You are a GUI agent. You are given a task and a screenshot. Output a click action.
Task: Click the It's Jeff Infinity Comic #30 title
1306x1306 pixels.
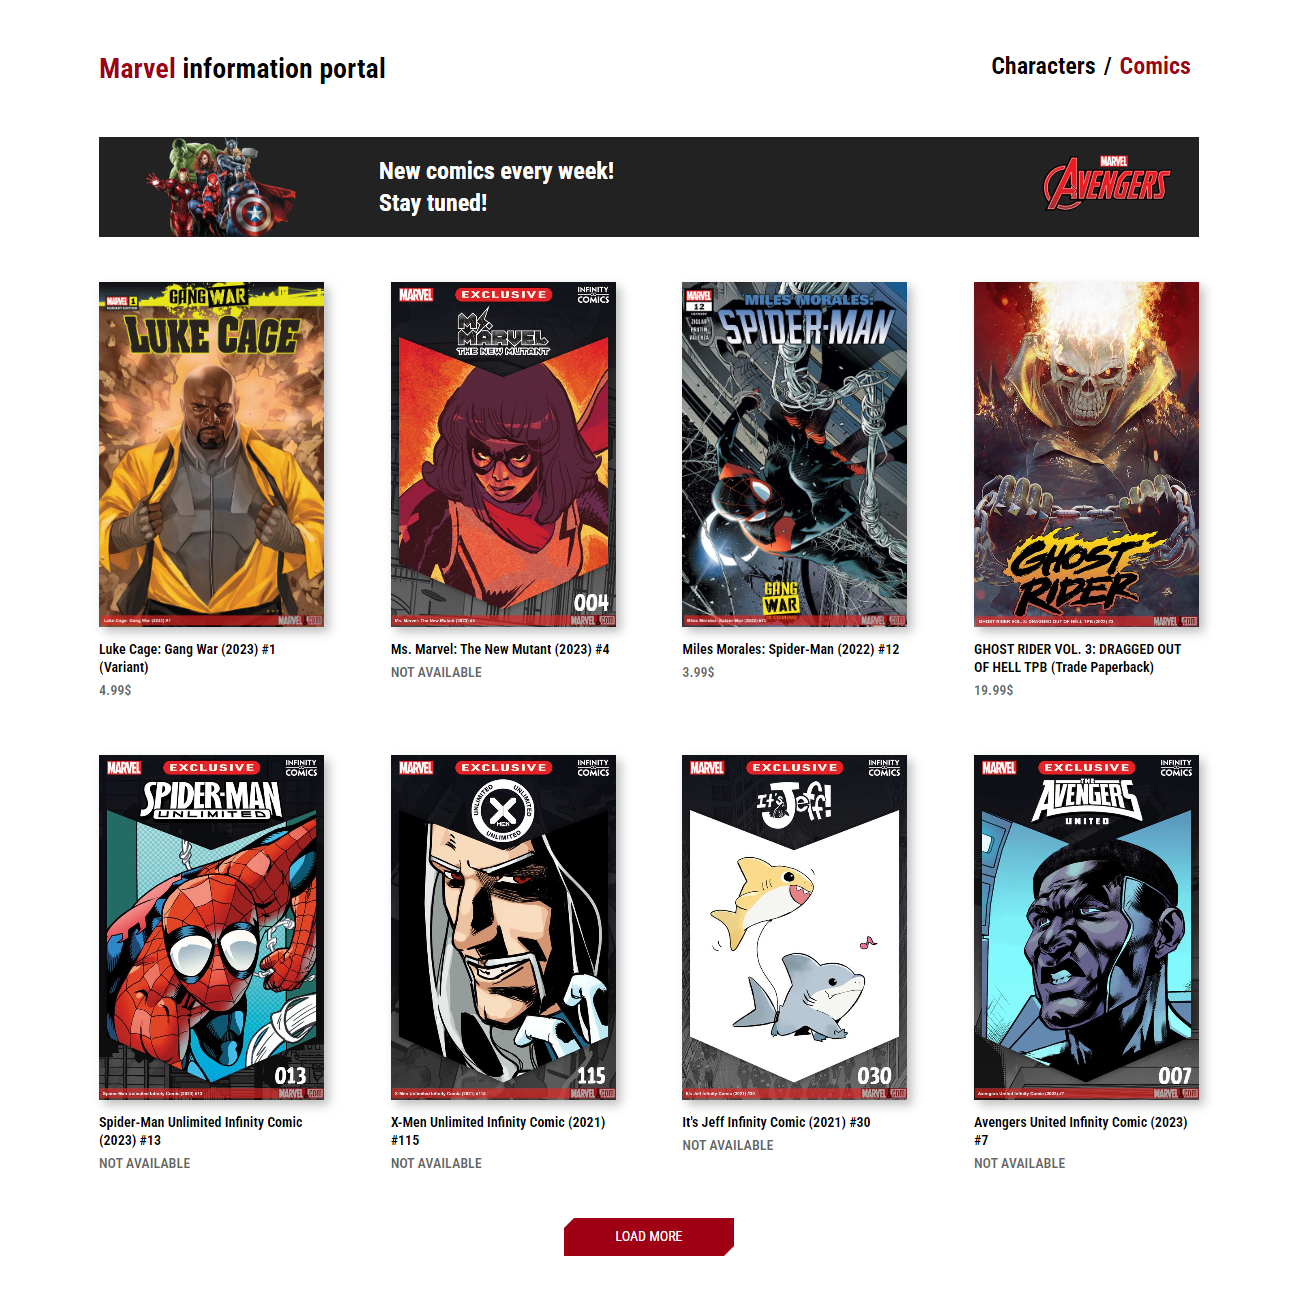coord(776,1122)
